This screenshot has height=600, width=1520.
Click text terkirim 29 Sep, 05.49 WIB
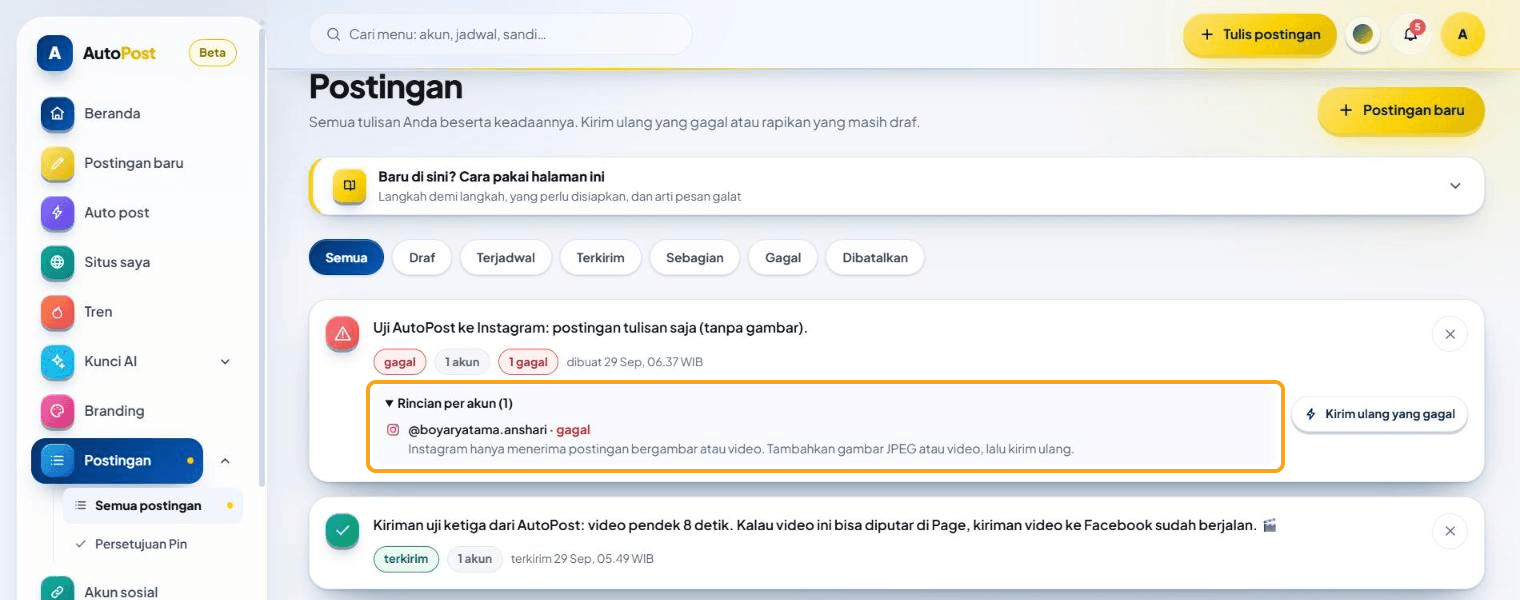click(582, 559)
